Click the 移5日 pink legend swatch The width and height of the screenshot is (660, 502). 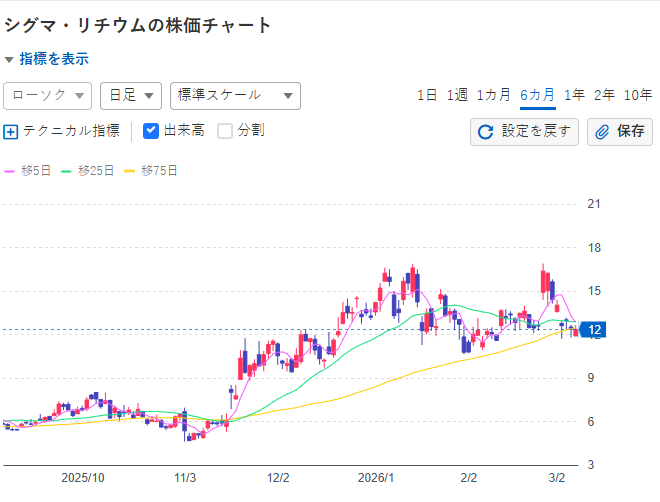tap(9, 171)
